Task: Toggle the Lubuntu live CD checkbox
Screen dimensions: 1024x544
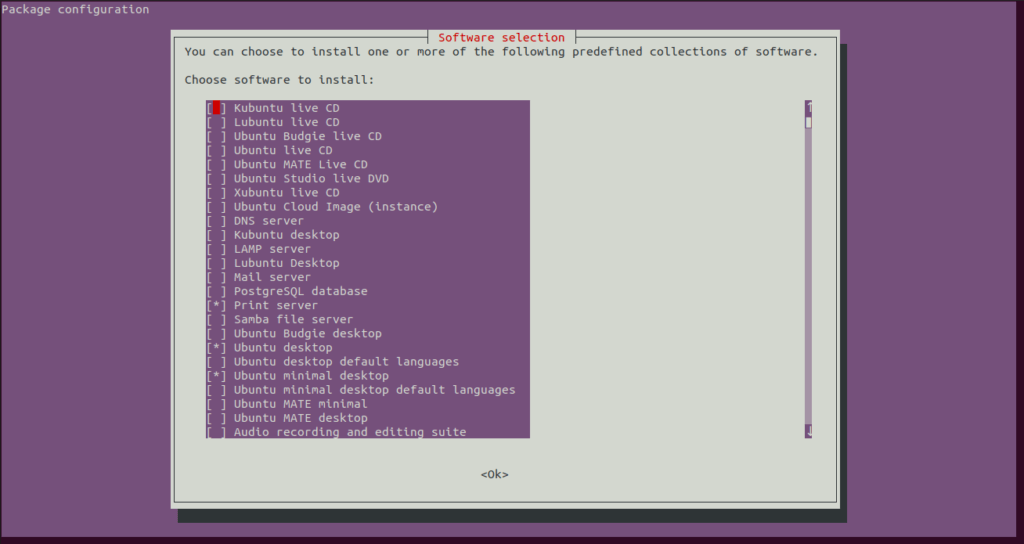Action: (216, 122)
